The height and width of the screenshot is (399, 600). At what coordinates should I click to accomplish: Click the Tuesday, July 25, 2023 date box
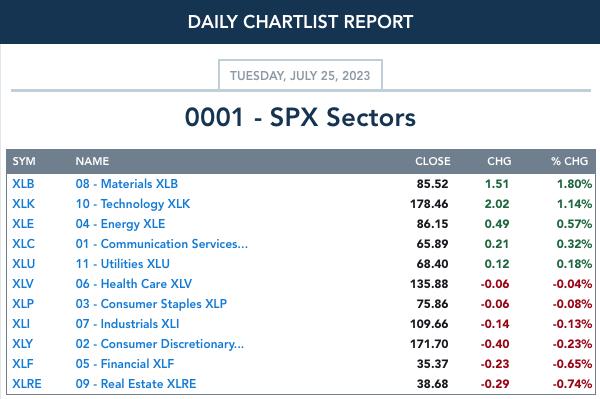(x=300, y=75)
